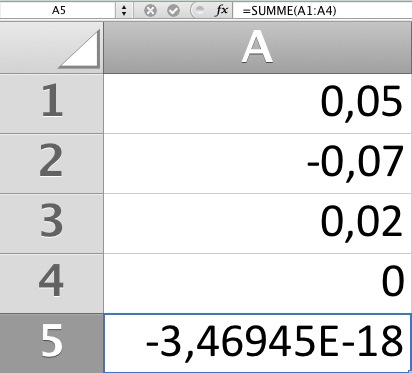Select cell A4 containing 0
This screenshot has height=373, width=412.
click(258, 283)
